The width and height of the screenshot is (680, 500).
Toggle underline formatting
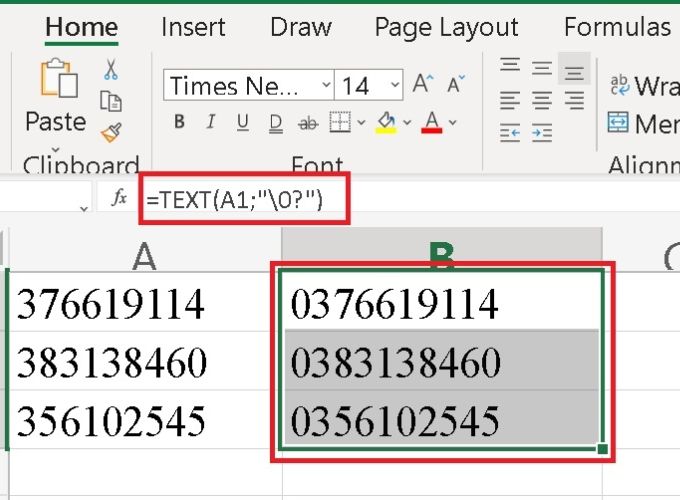243,122
